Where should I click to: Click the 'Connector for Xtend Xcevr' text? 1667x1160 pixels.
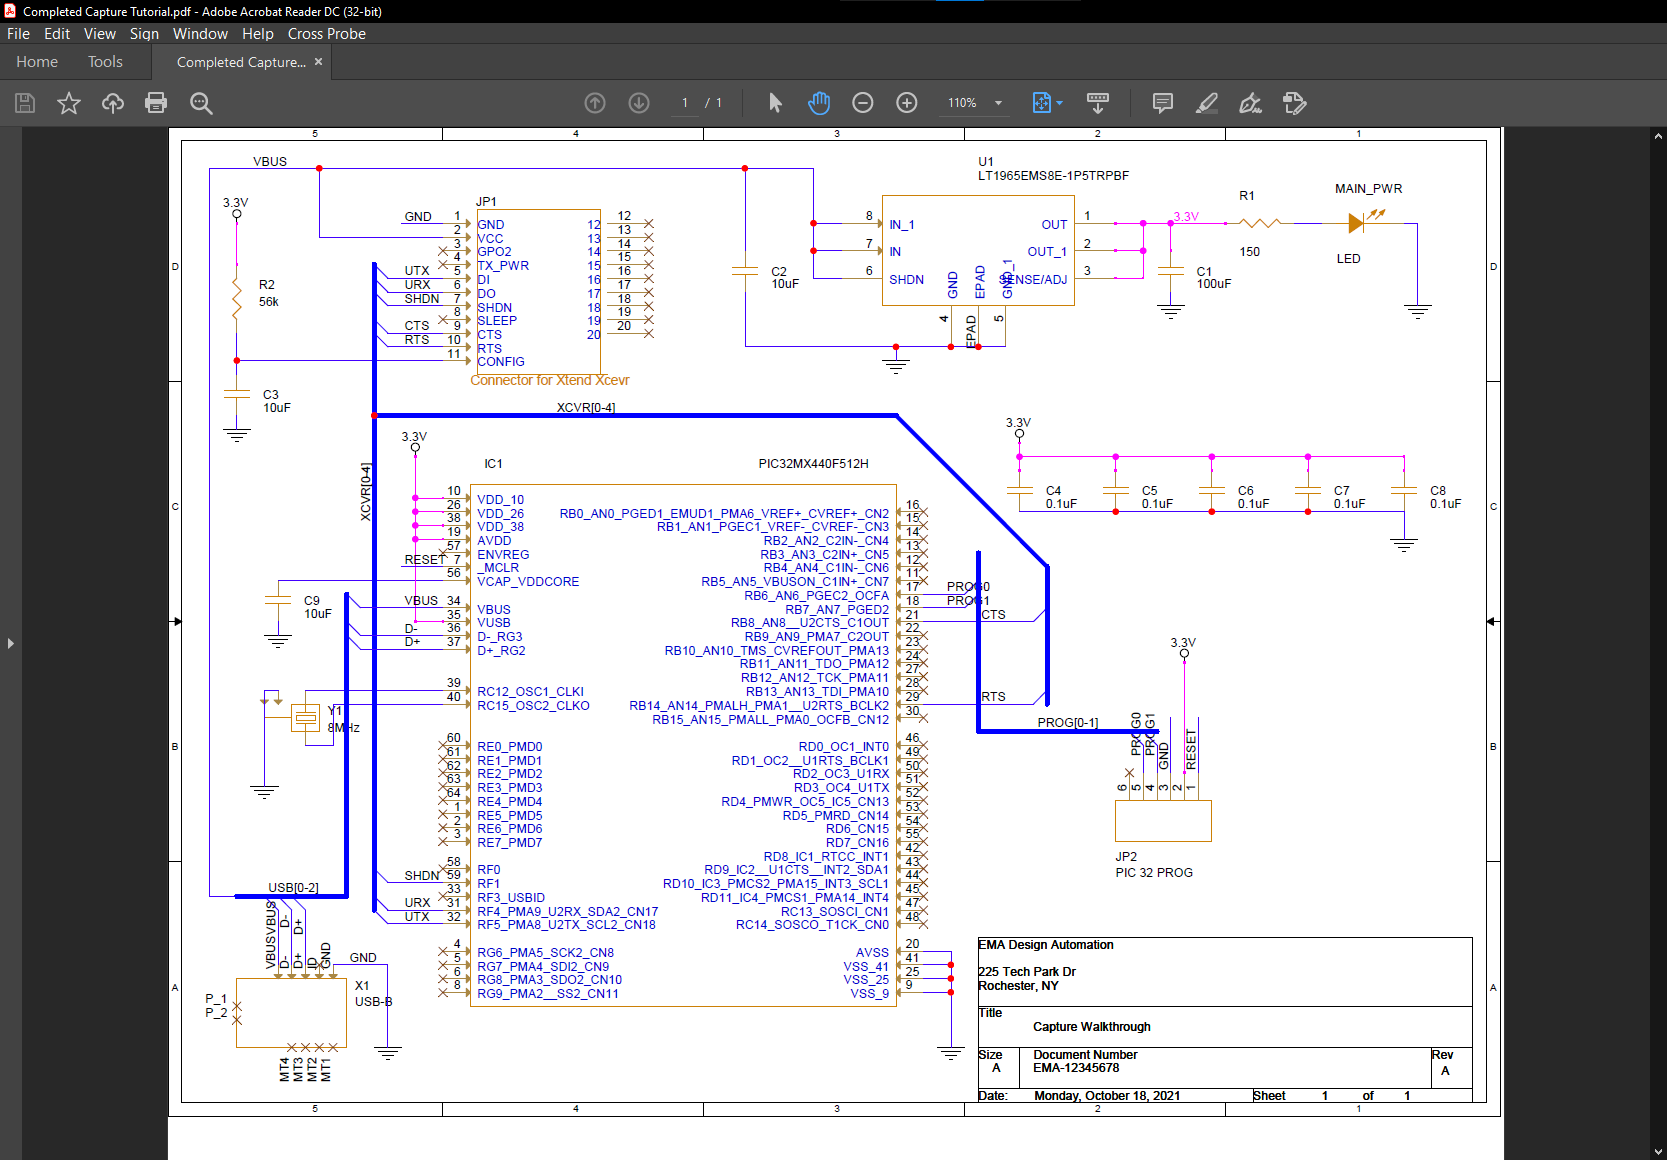550,381
